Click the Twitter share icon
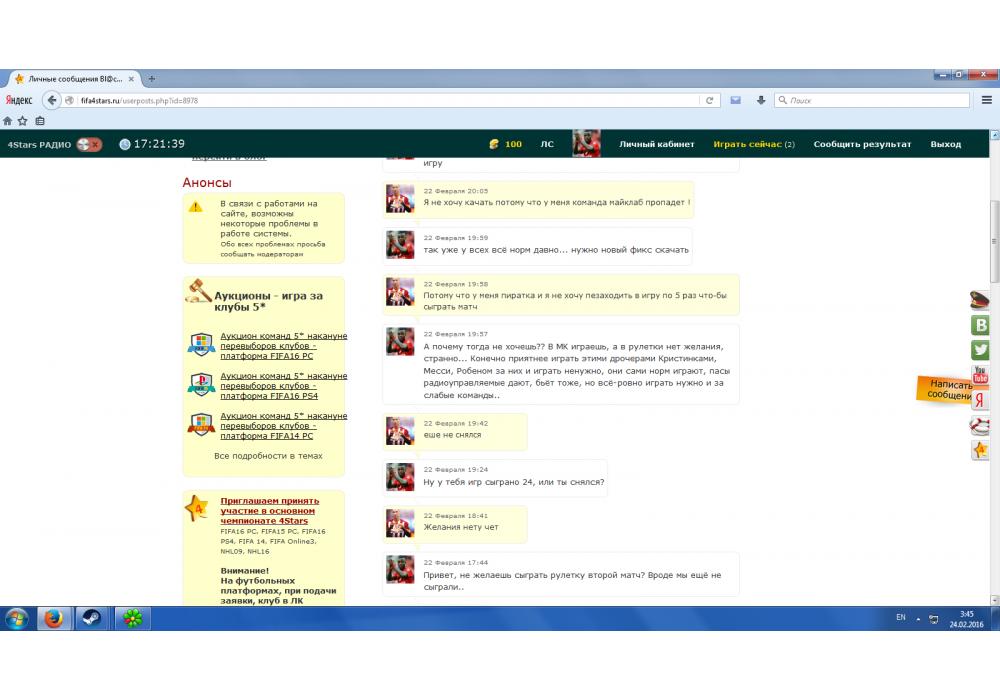The image size is (1000, 700). [x=980, y=349]
